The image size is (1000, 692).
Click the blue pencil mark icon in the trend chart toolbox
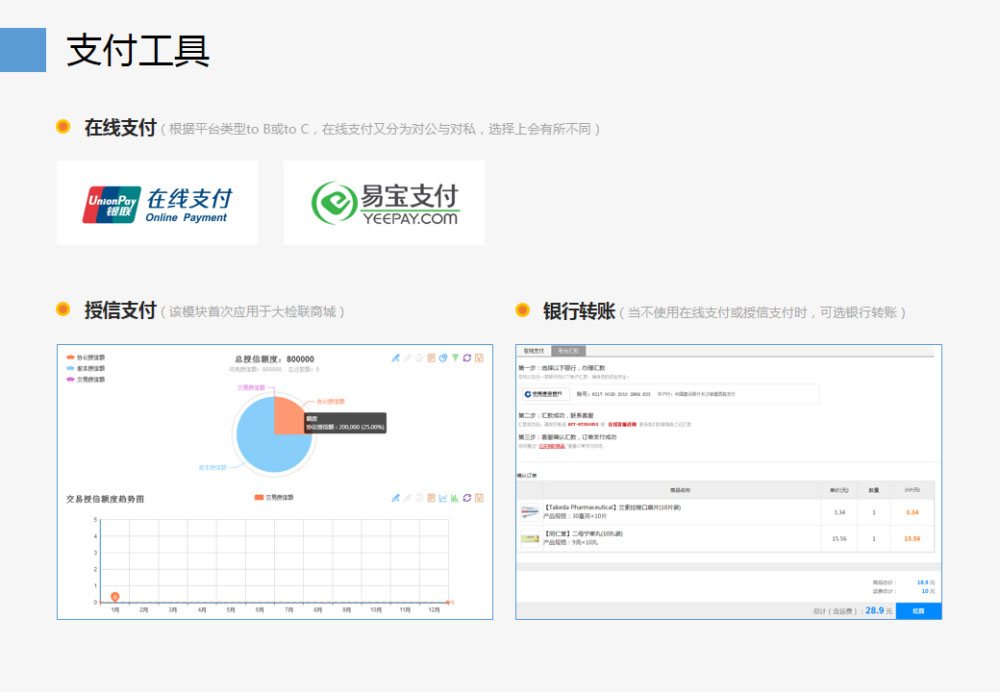(395, 498)
